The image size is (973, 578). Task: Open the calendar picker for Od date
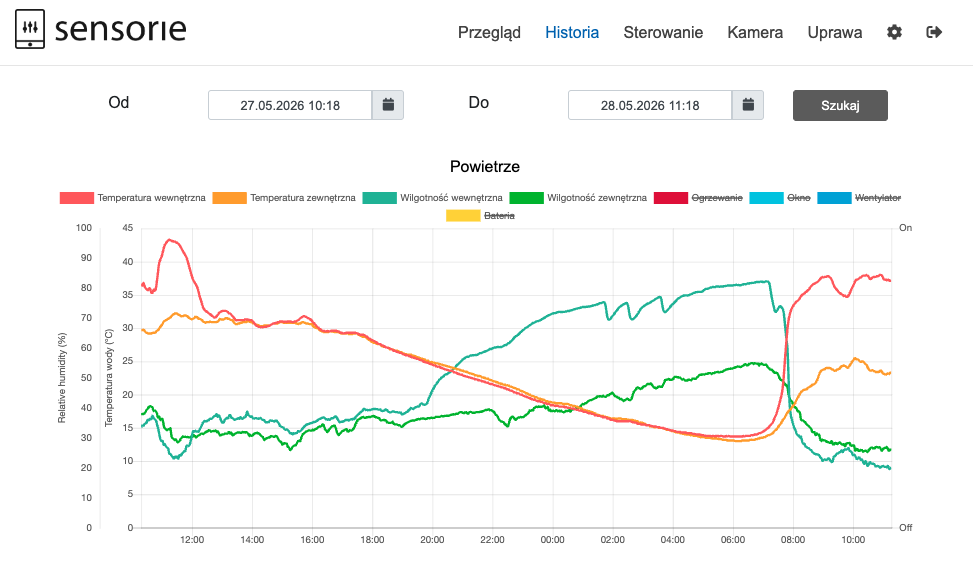[388, 105]
